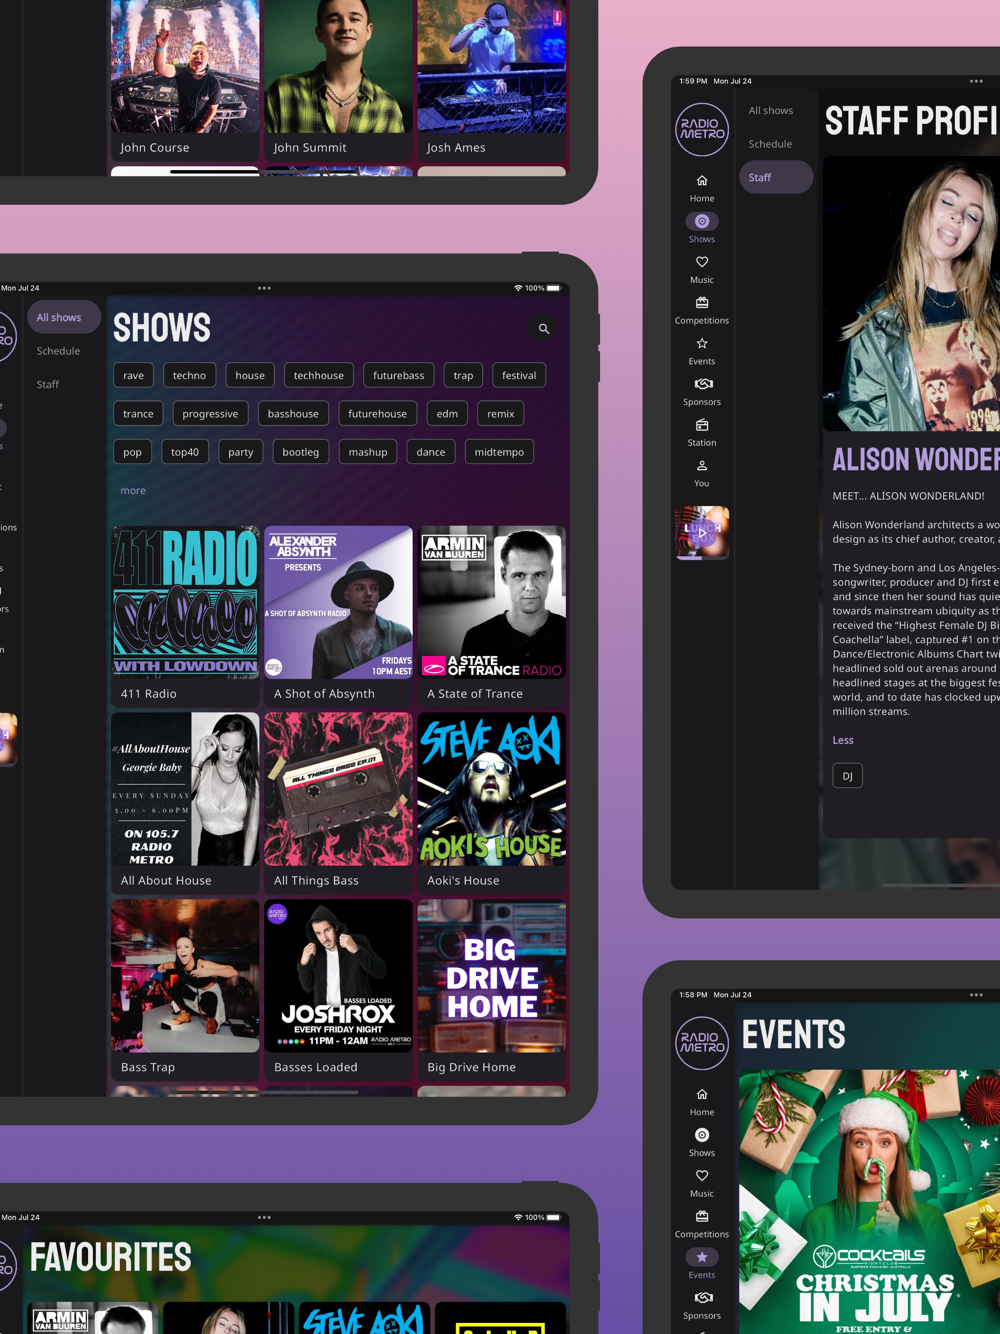This screenshot has width=1000, height=1334.
Task: Open John Summit staff card
Action: click(338, 80)
